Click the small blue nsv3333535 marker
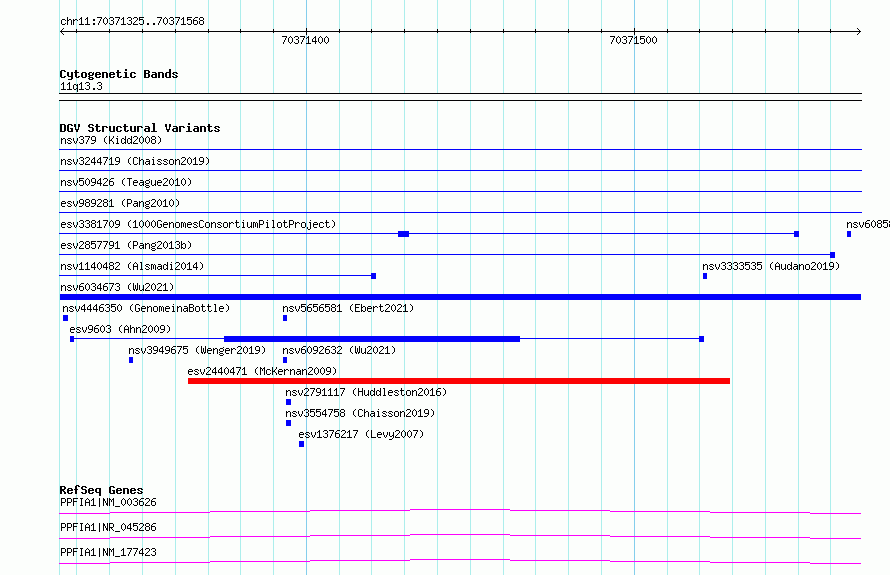This screenshot has height=575, width=890. coord(705,276)
